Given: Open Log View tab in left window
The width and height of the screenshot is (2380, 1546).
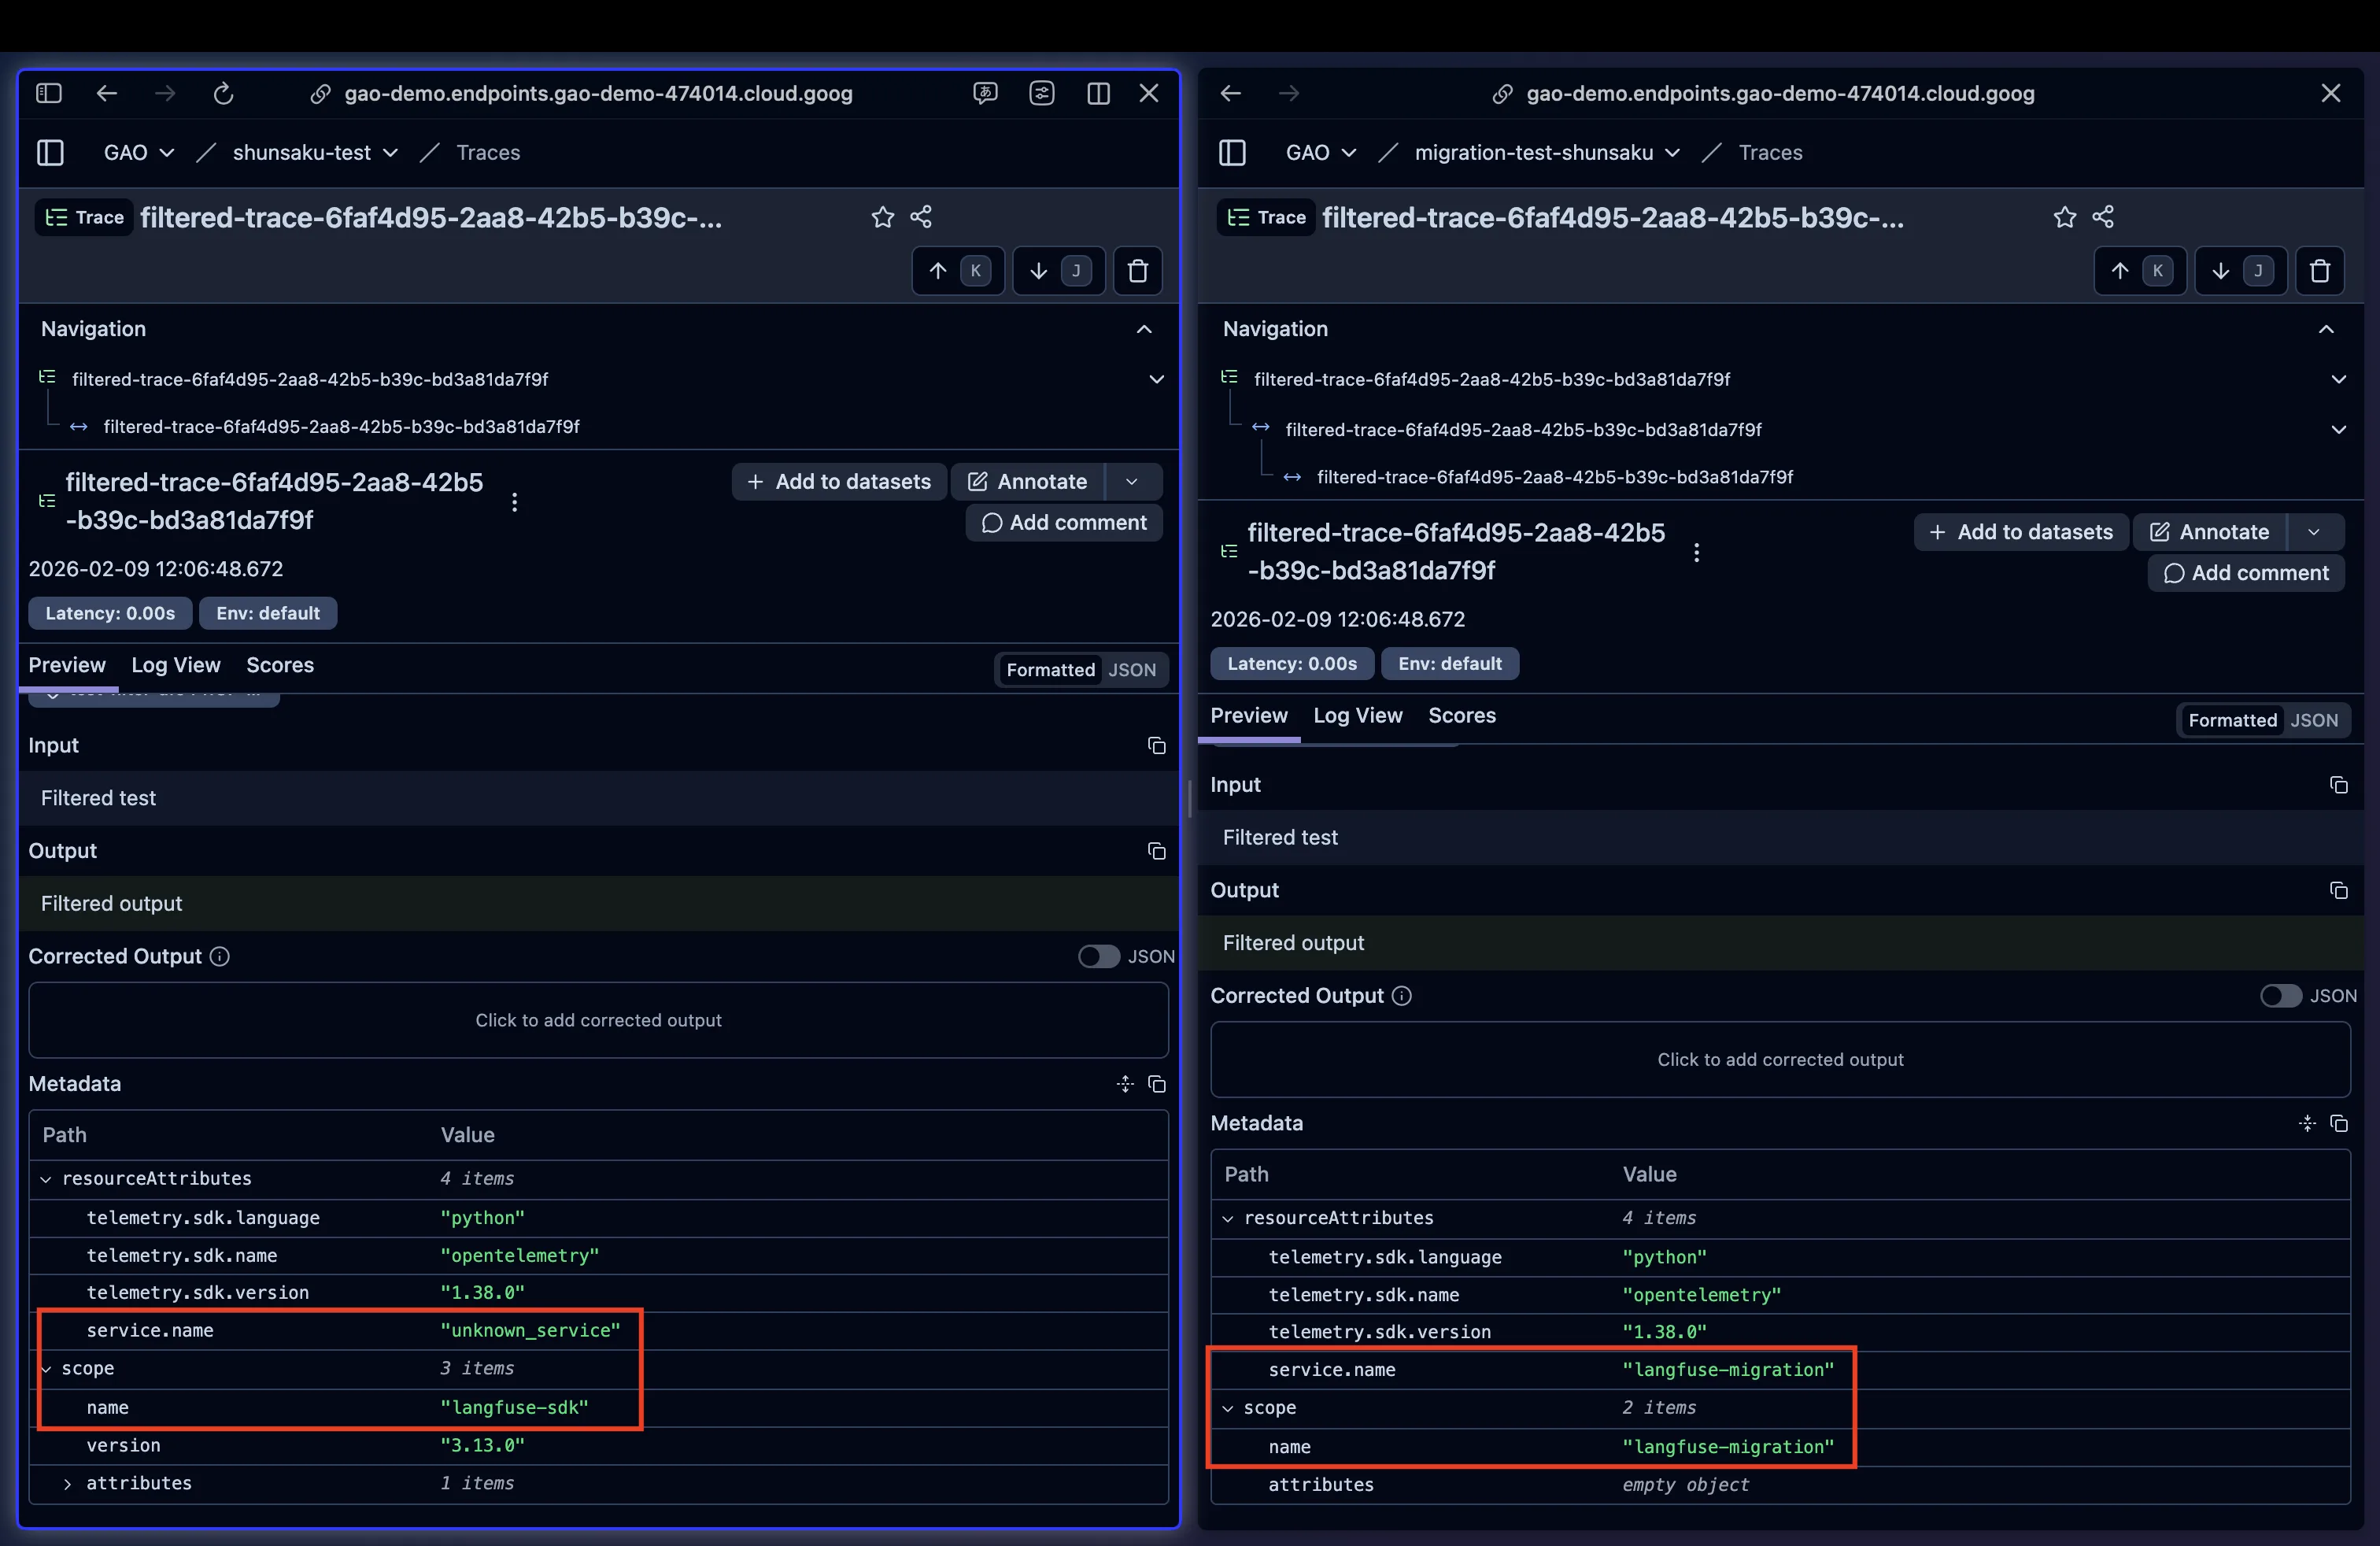Looking at the screenshot, I should (176, 665).
